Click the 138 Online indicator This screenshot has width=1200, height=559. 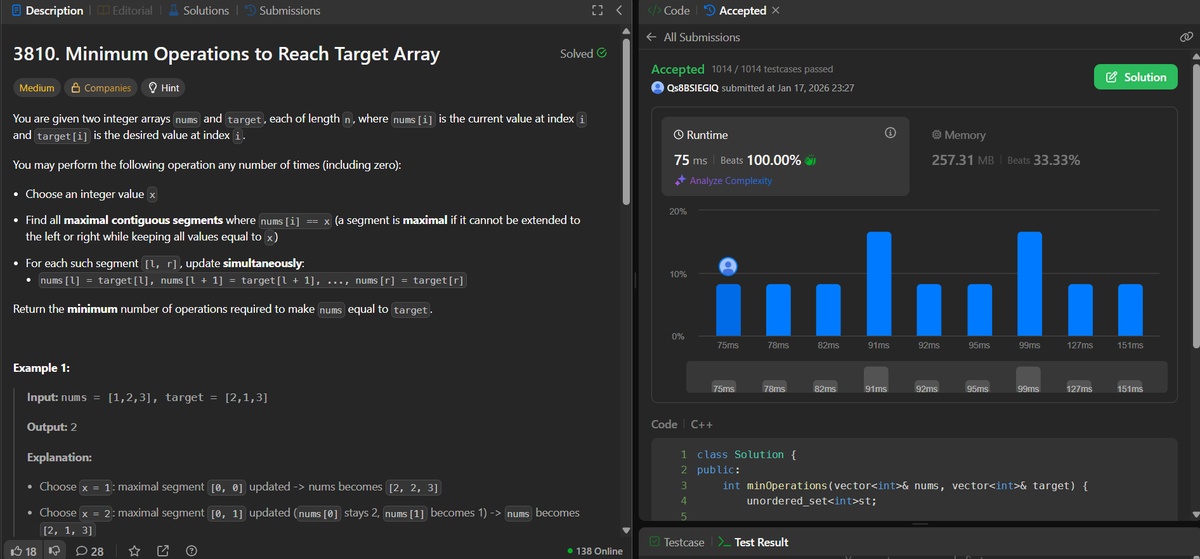click(594, 551)
